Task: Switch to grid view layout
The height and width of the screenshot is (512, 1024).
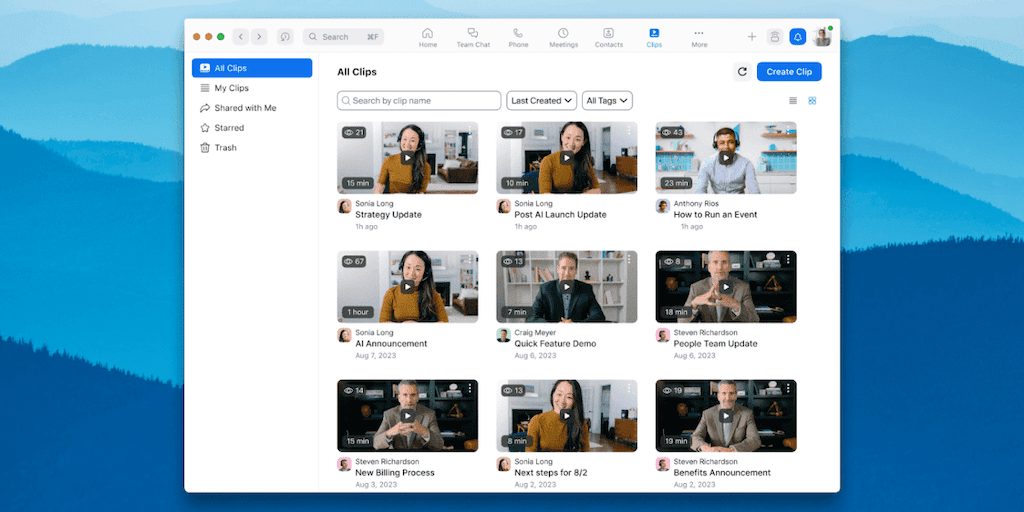Action: pos(812,101)
